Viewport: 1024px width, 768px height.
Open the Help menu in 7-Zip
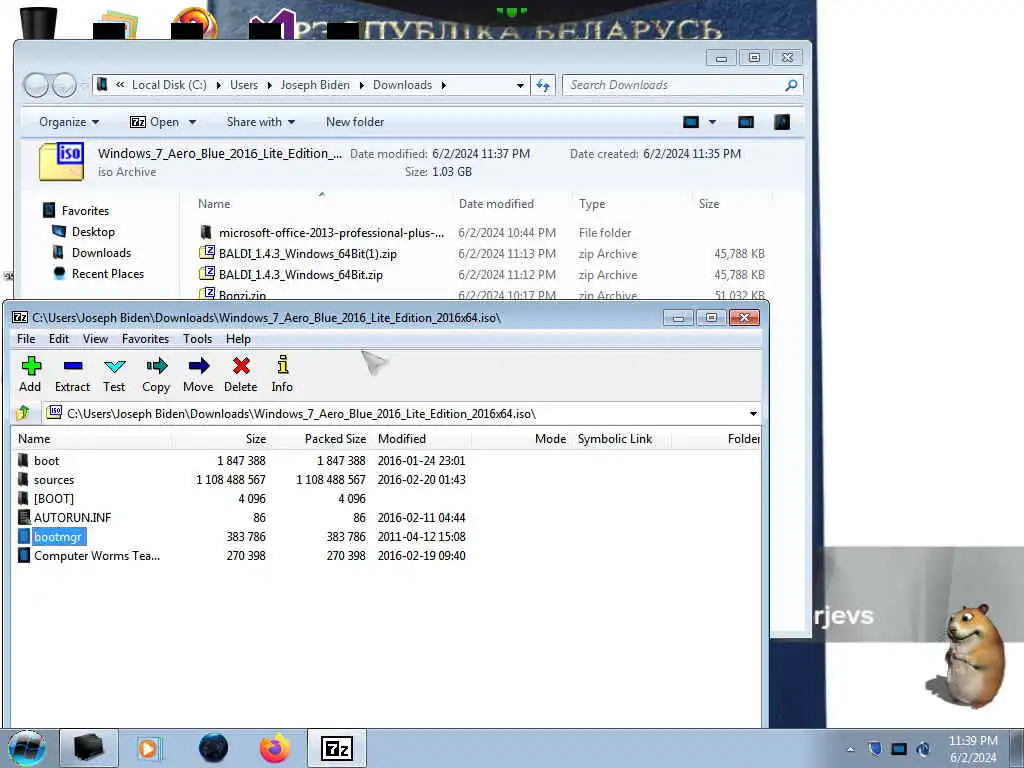click(x=238, y=338)
